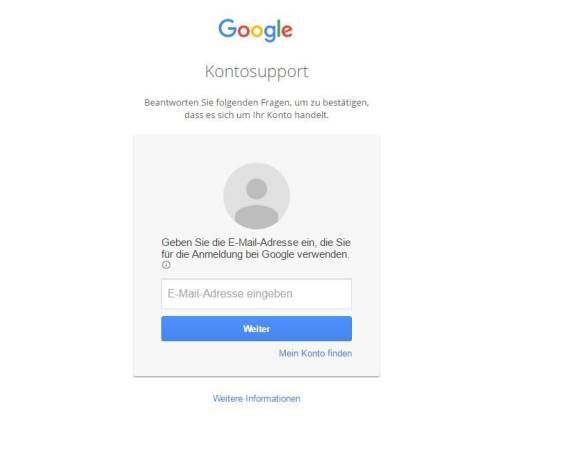
Task: Select the default user silhouette image
Action: click(x=256, y=196)
